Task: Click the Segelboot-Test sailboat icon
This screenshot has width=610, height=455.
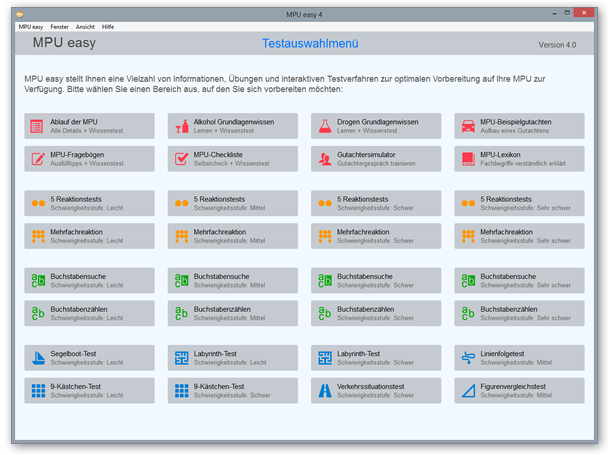Action: pos(37,358)
